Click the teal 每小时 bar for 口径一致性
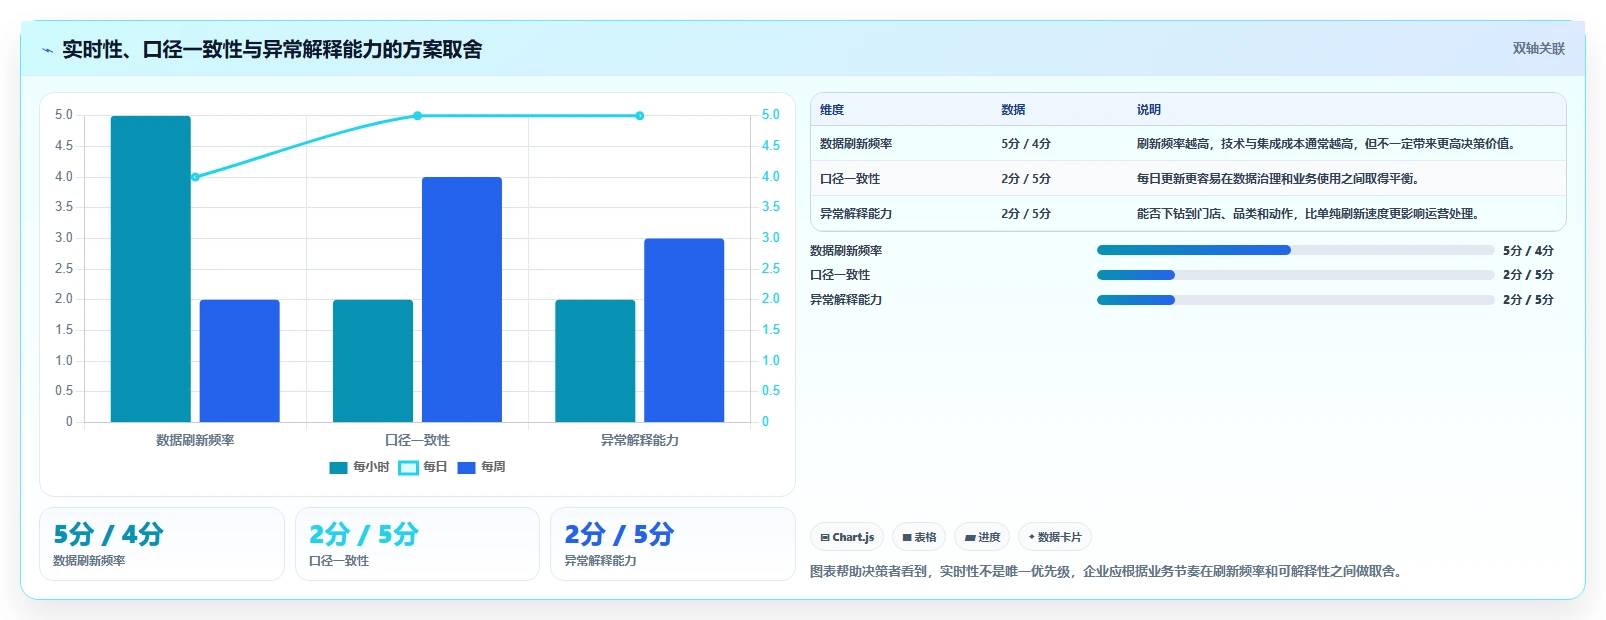 pyautogui.click(x=373, y=361)
